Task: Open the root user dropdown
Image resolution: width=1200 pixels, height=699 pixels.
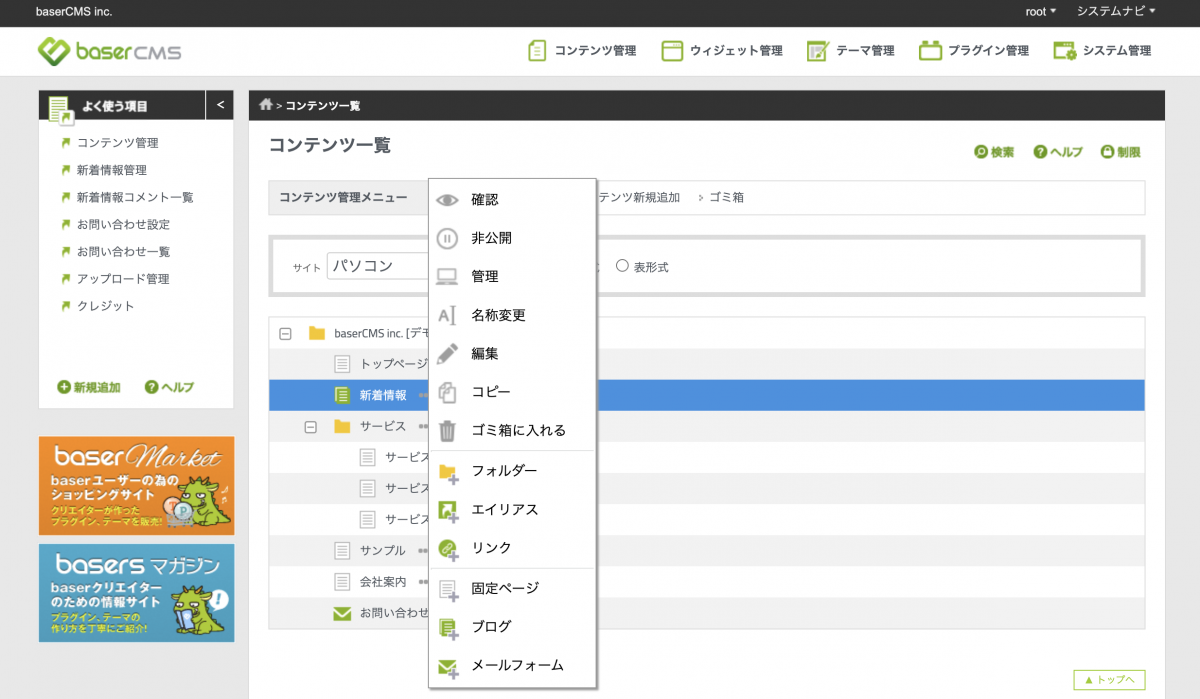Action: (x=1040, y=12)
